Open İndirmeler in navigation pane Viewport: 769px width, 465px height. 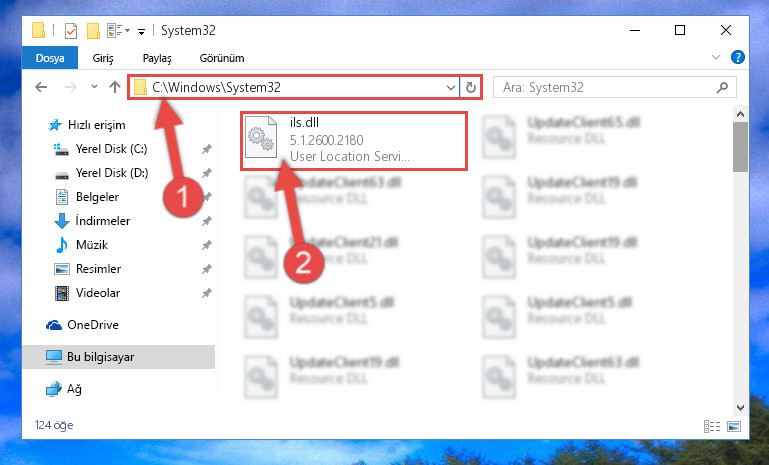click(103, 221)
